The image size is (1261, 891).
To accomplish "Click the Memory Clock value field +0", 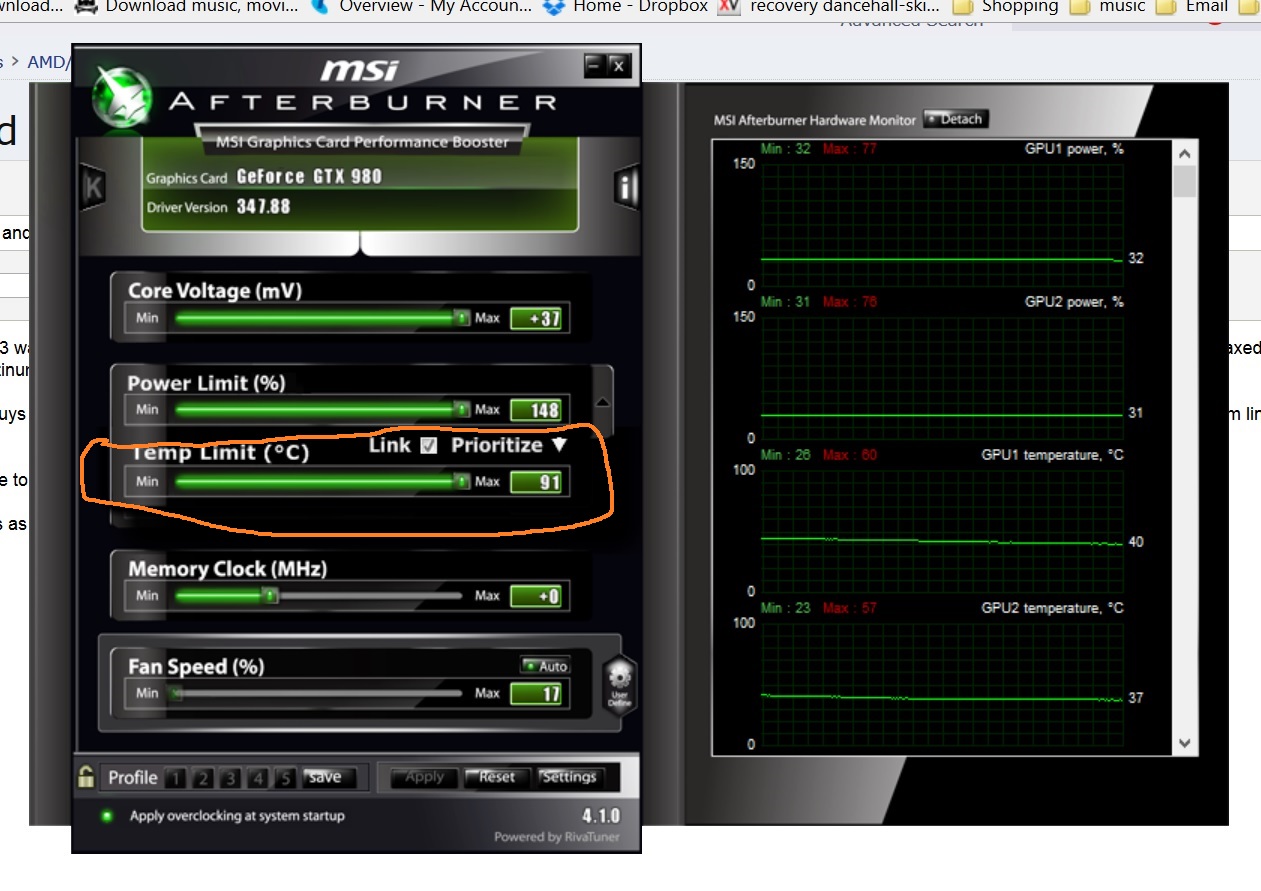I will pos(537,597).
